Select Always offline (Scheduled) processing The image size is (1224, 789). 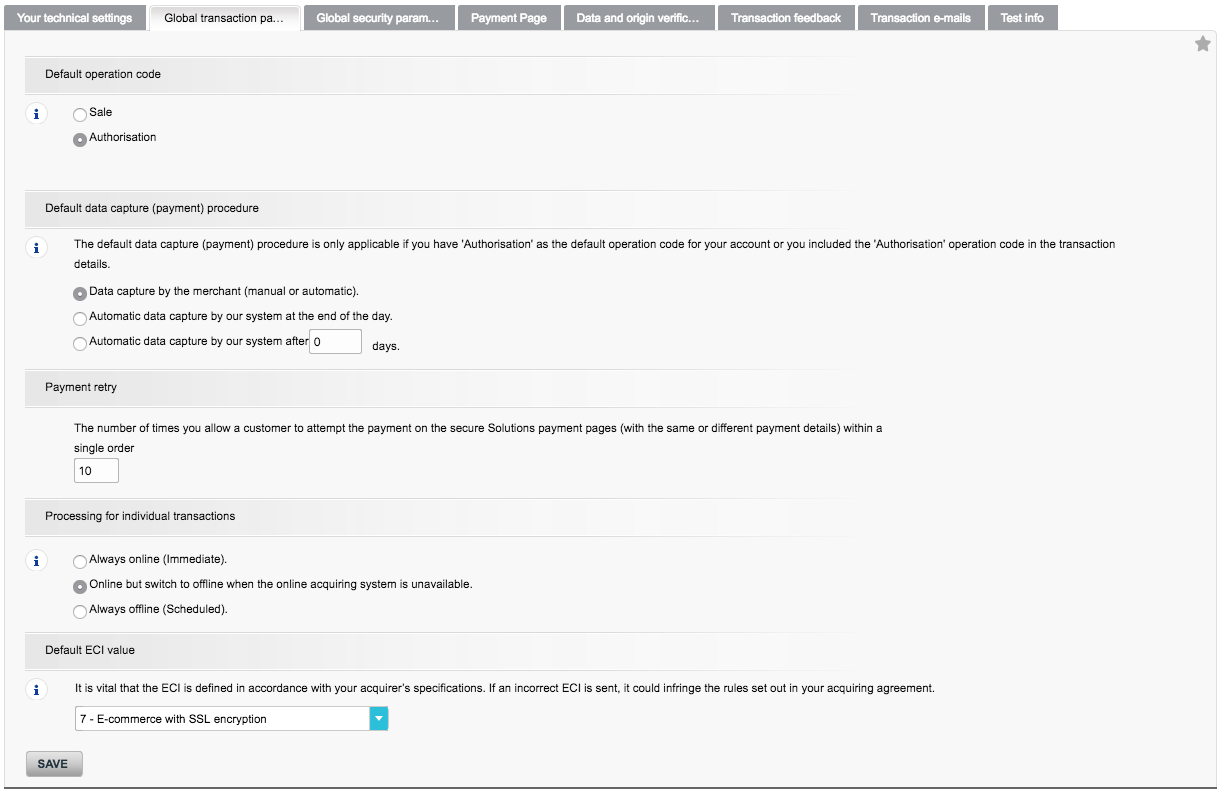click(x=79, y=611)
